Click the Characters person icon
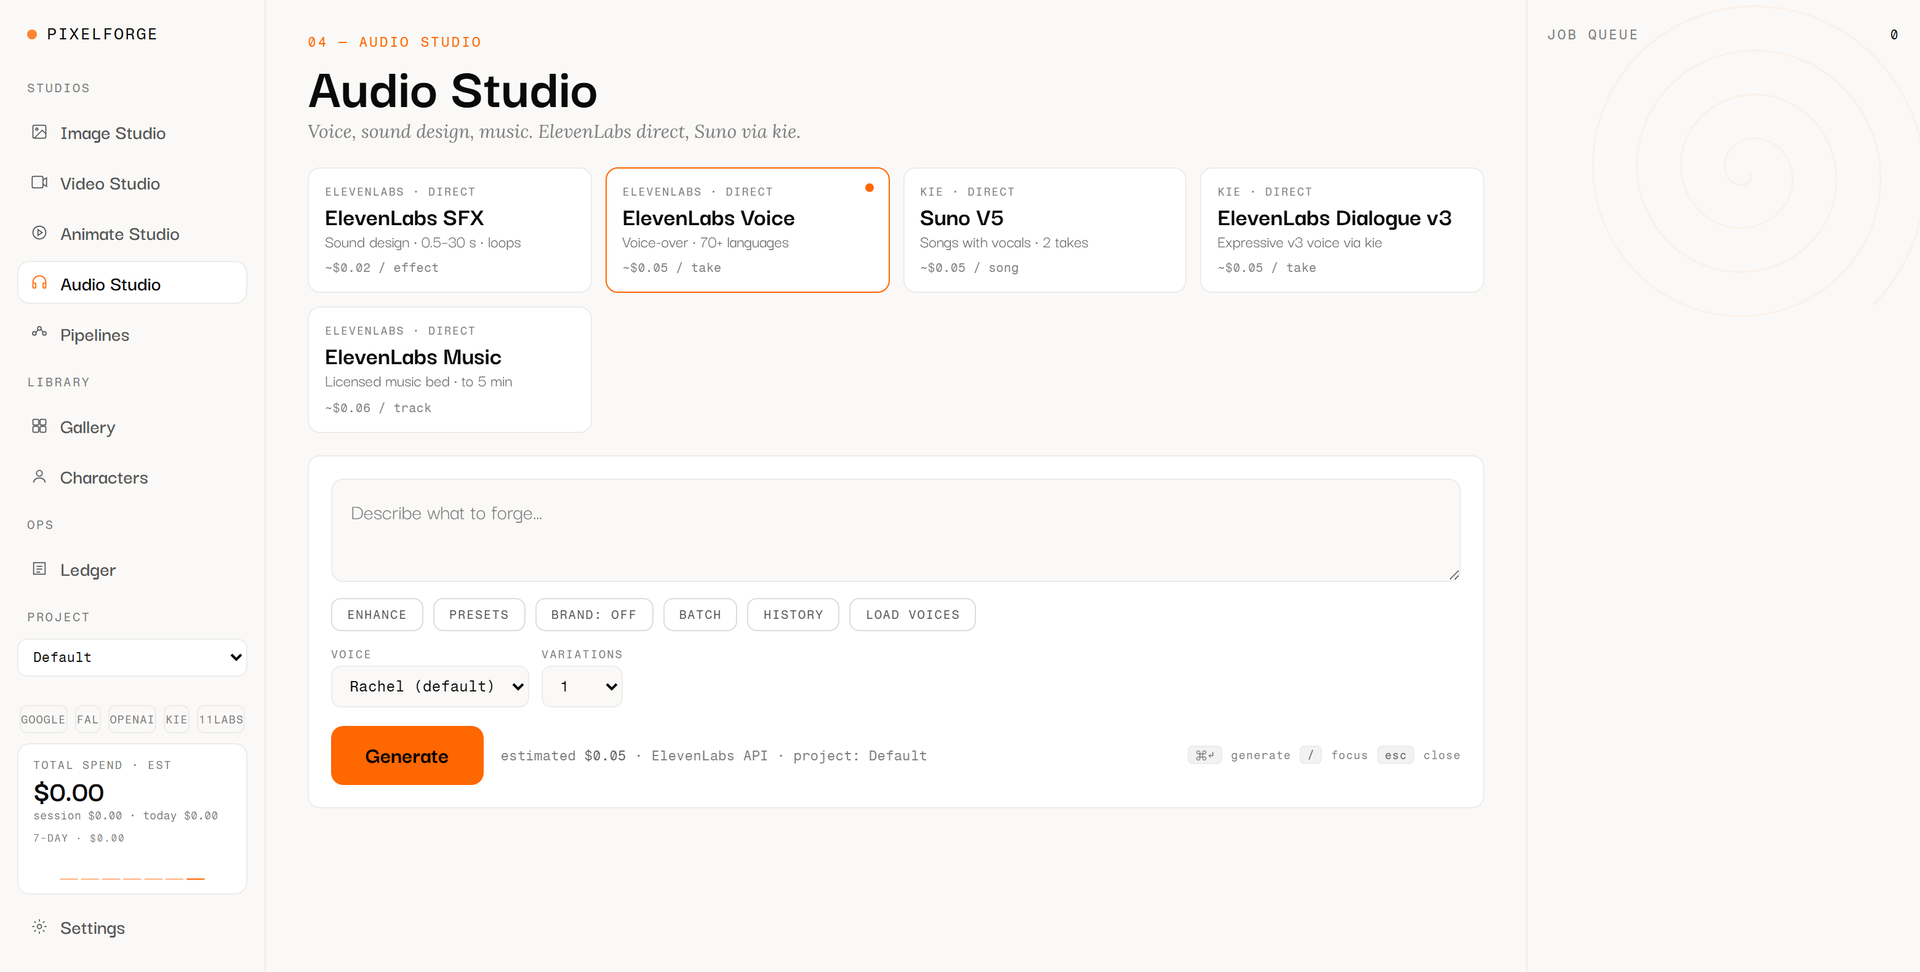Screen dimensions: 1920x972 (x=39, y=477)
